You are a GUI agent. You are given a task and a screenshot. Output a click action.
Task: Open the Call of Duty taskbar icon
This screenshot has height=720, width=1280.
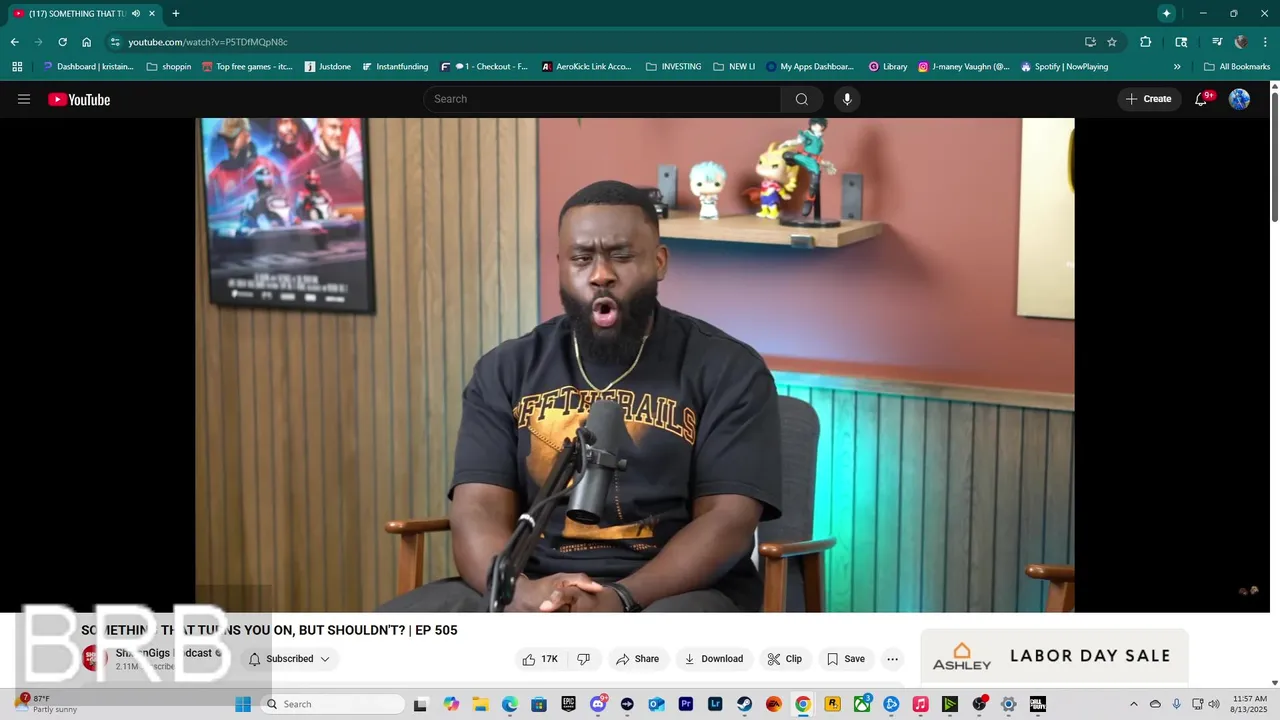pyautogui.click(x=1038, y=704)
